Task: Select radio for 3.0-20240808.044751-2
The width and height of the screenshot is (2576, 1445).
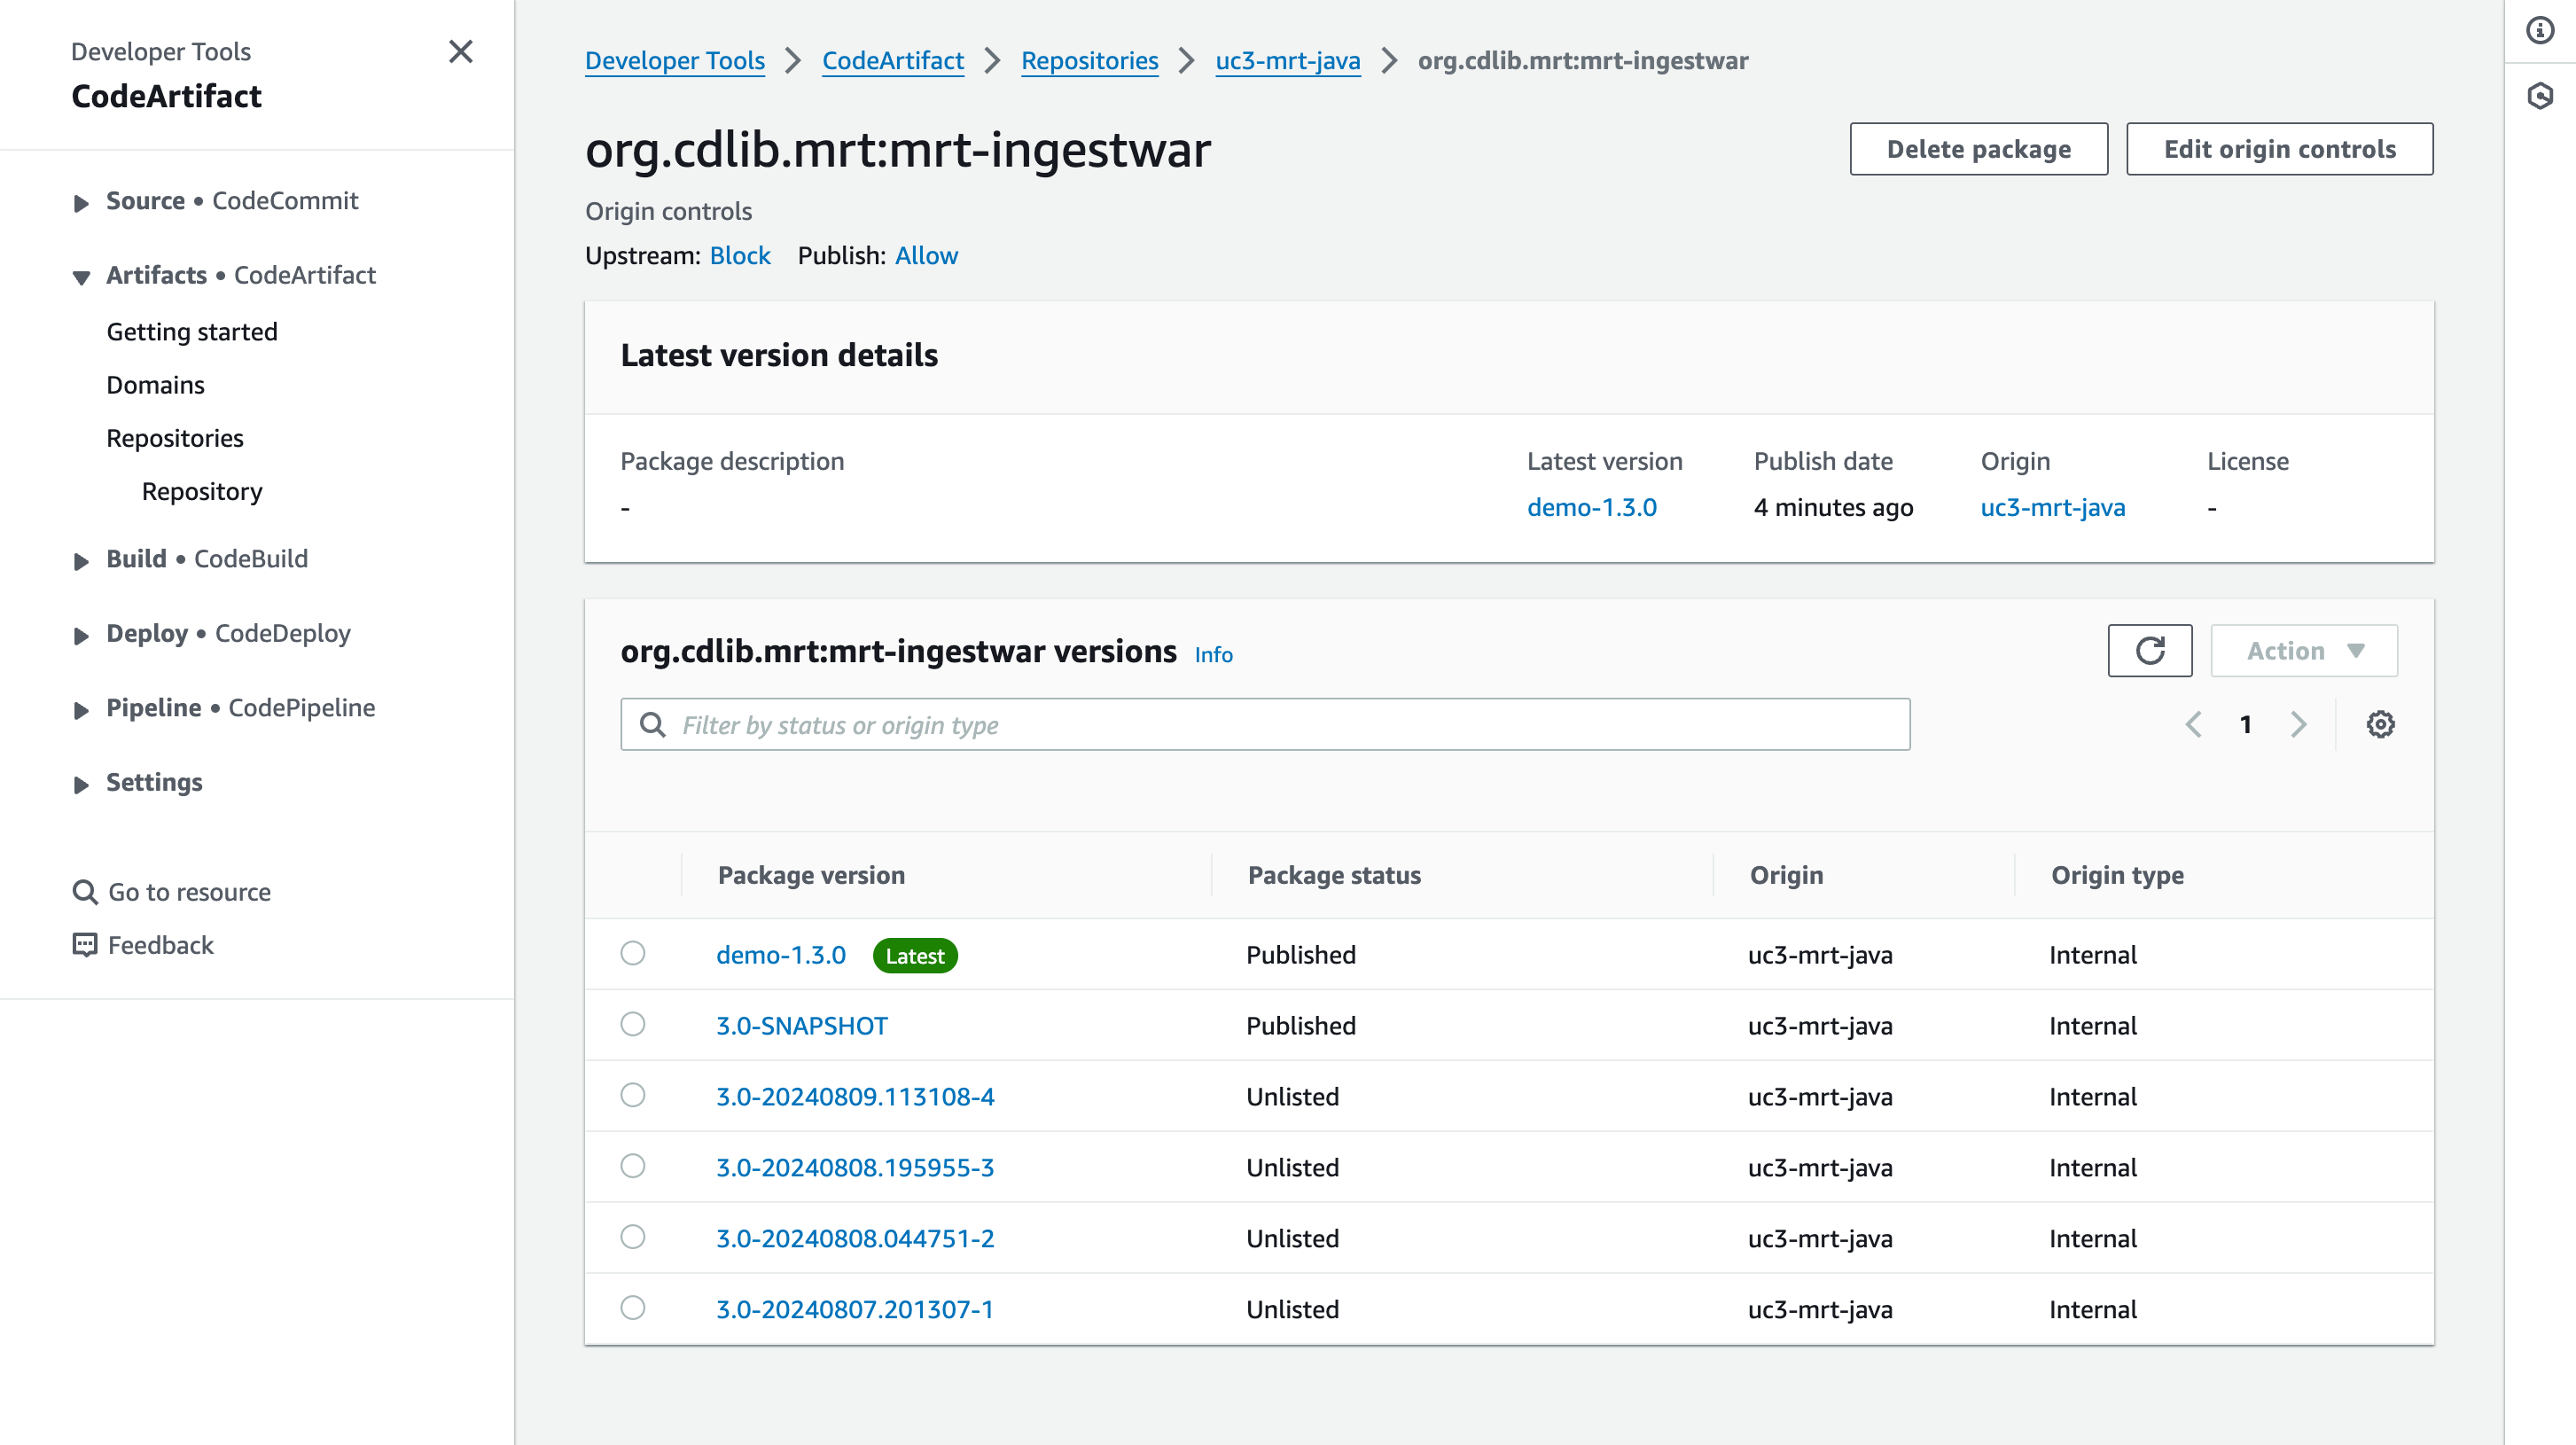Action: [x=633, y=1237]
